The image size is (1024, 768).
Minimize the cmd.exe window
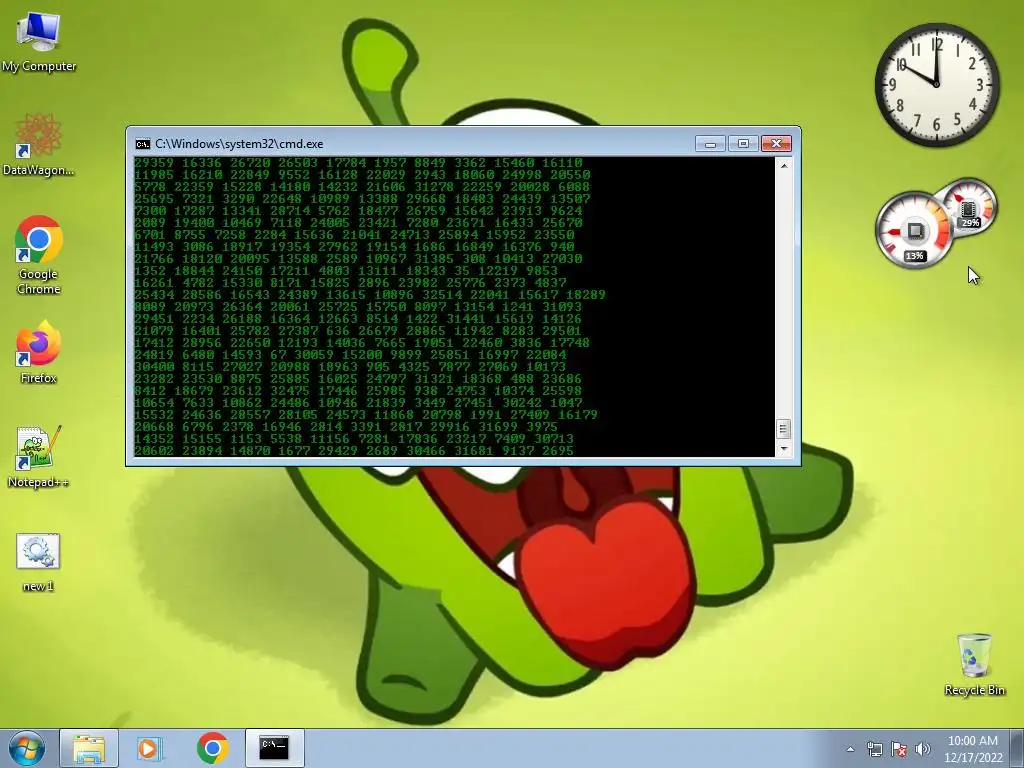(710, 144)
